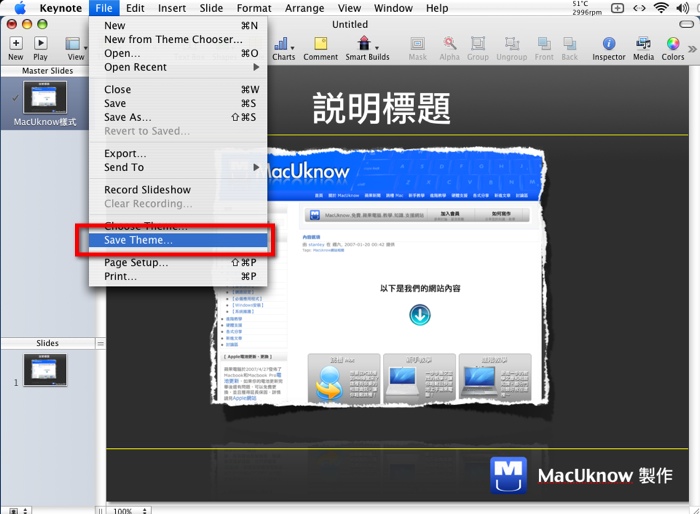Open the View menu in menu bar

(349, 8)
